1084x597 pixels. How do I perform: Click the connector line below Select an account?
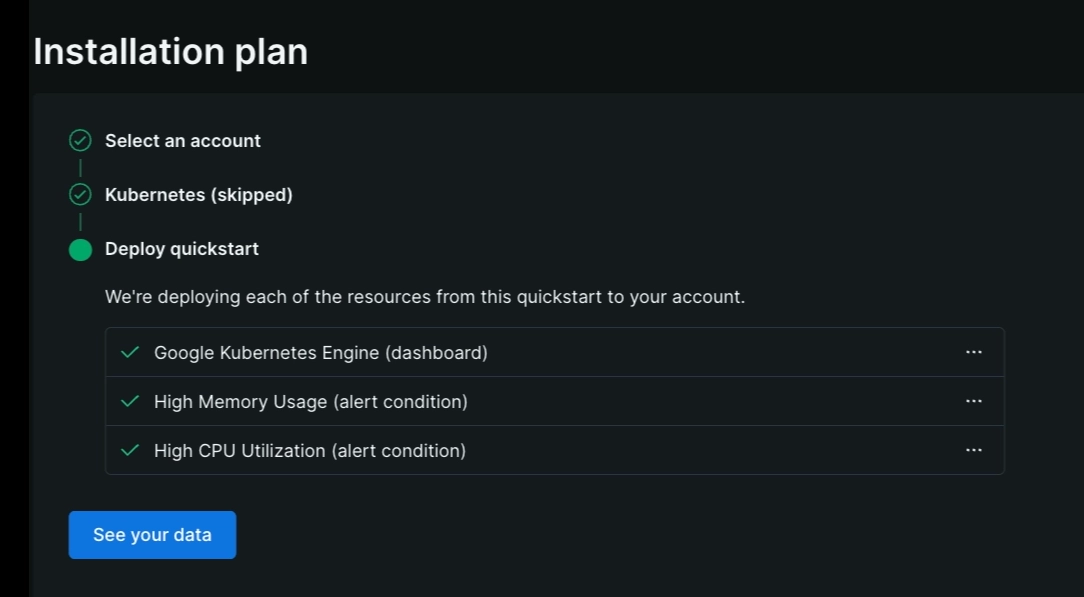click(80, 168)
